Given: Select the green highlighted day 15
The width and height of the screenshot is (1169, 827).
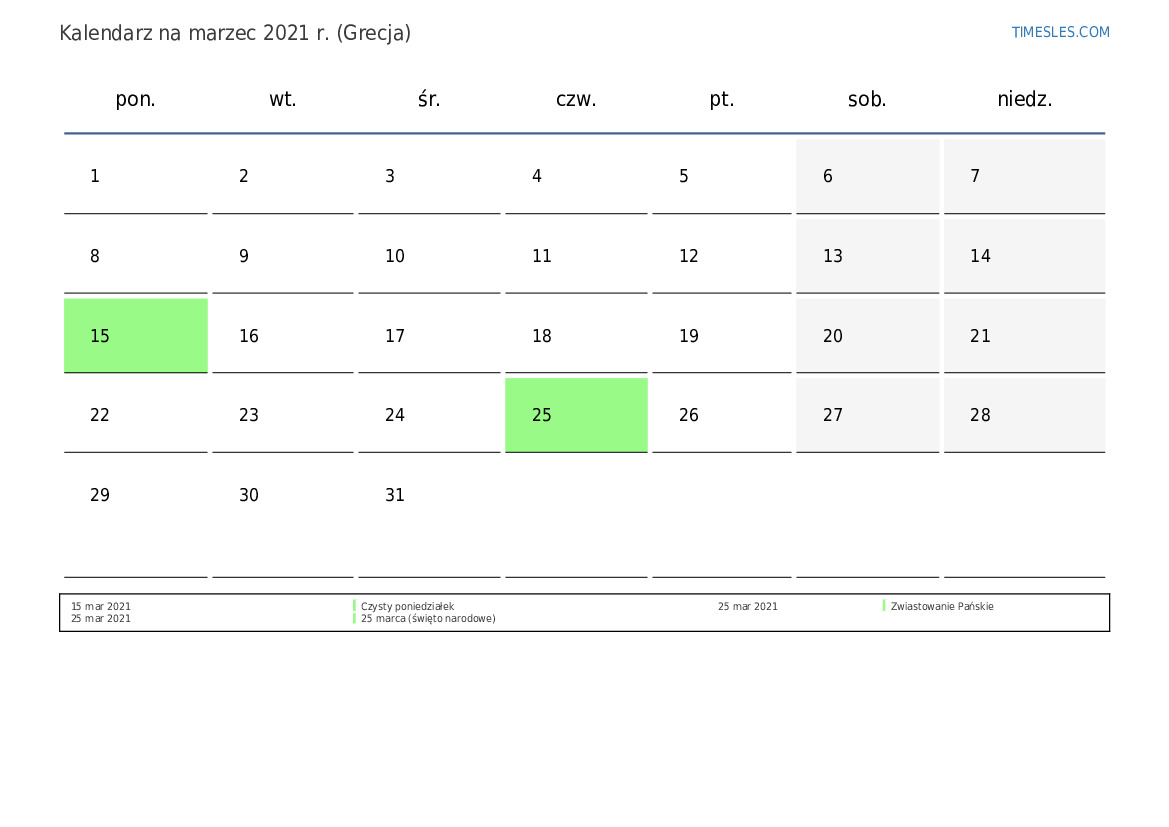Looking at the screenshot, I should point(136,336).
